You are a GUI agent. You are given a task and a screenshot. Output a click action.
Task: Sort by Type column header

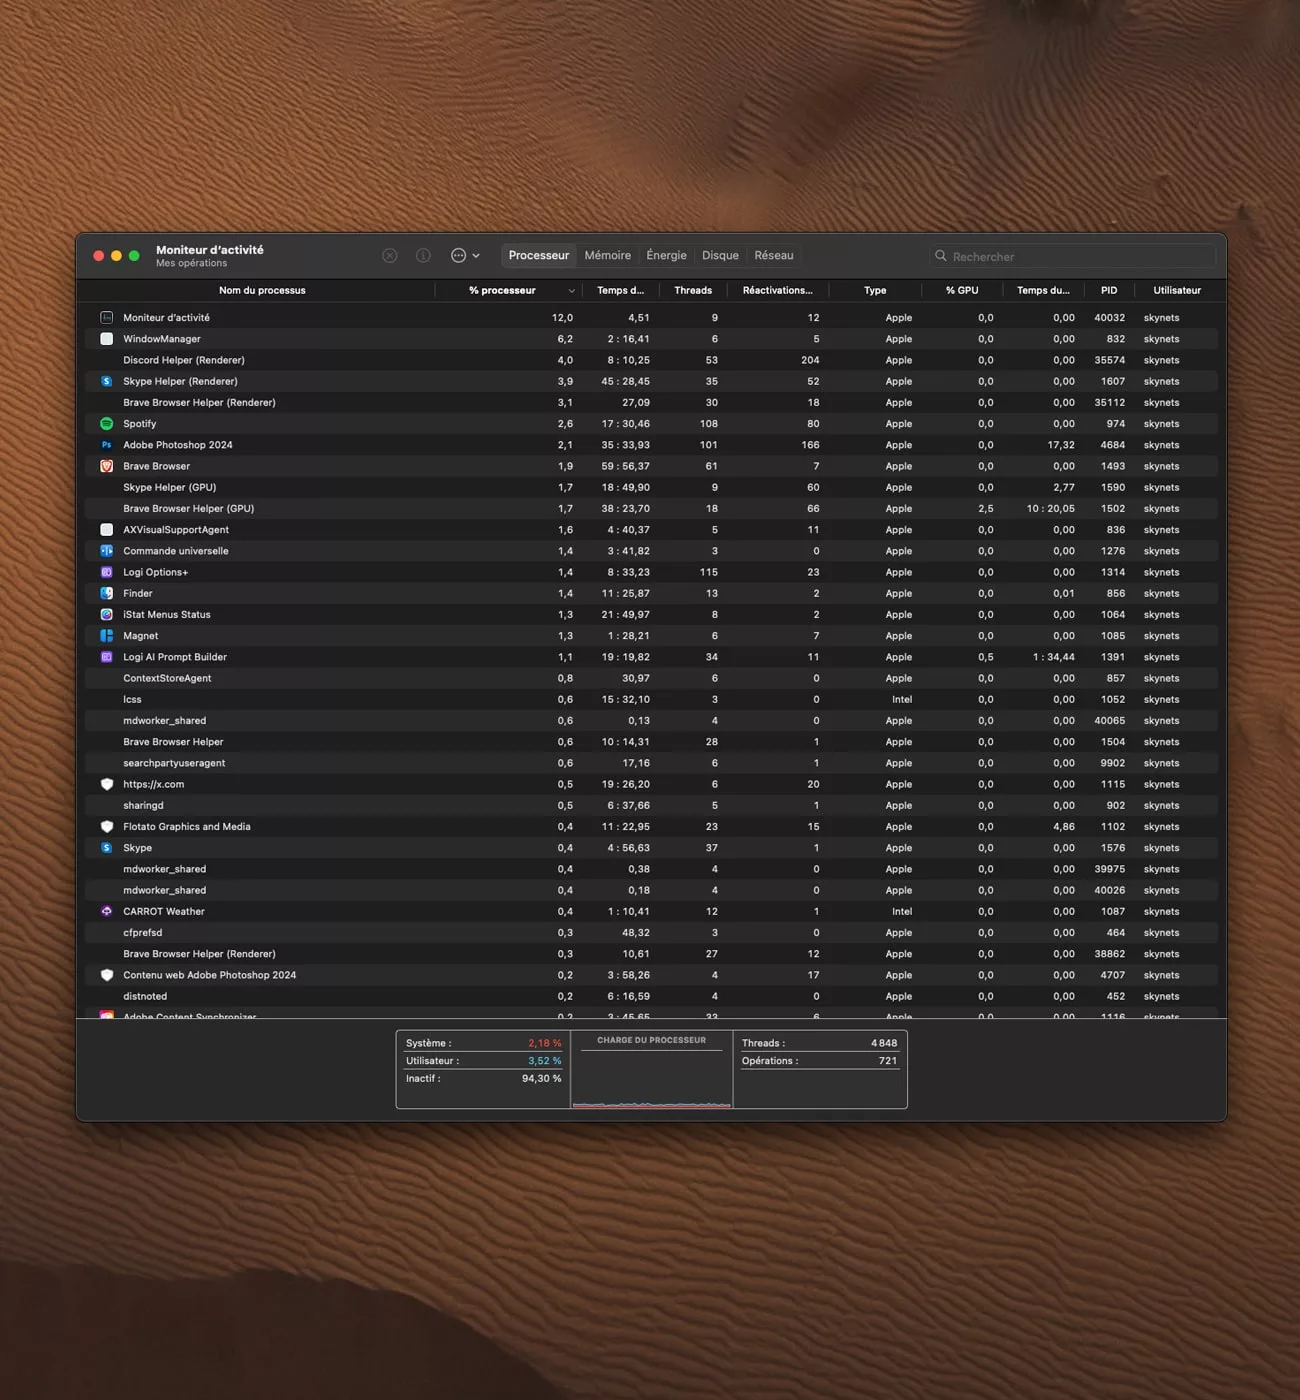(x=875, y=291)
